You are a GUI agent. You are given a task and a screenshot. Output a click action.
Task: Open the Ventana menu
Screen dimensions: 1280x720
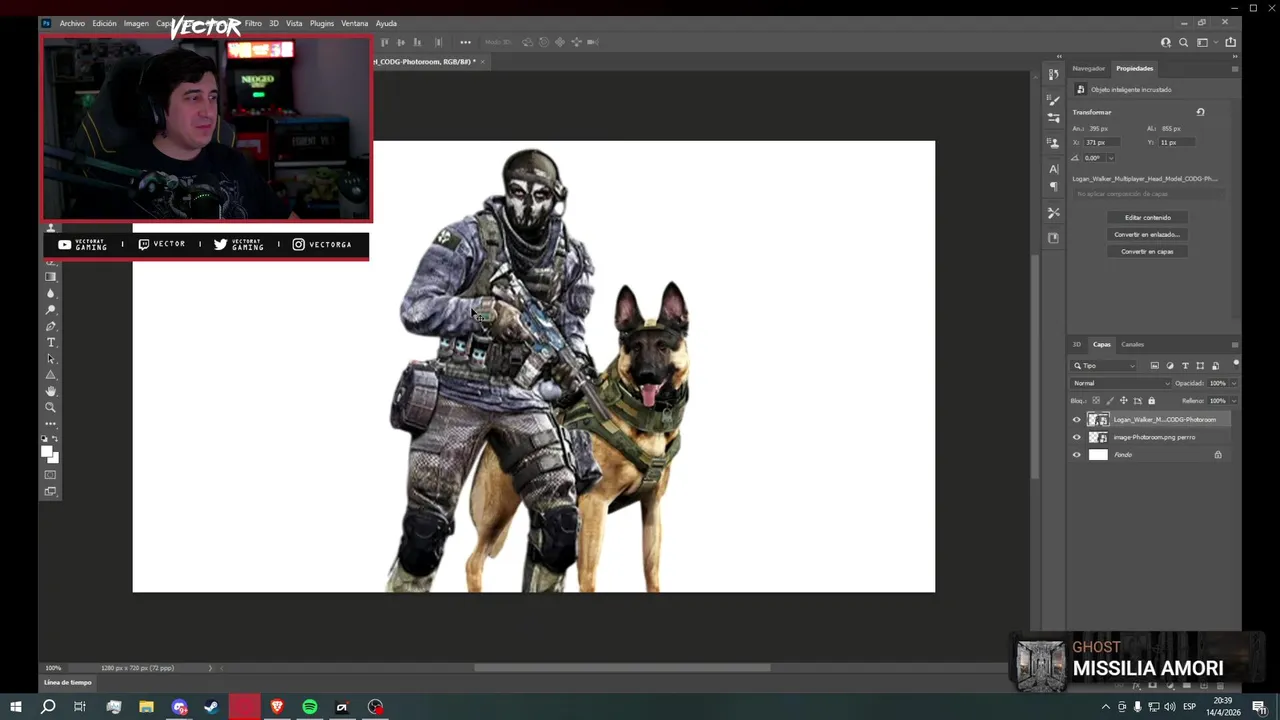pyautogui.click(x=355, y=23)
